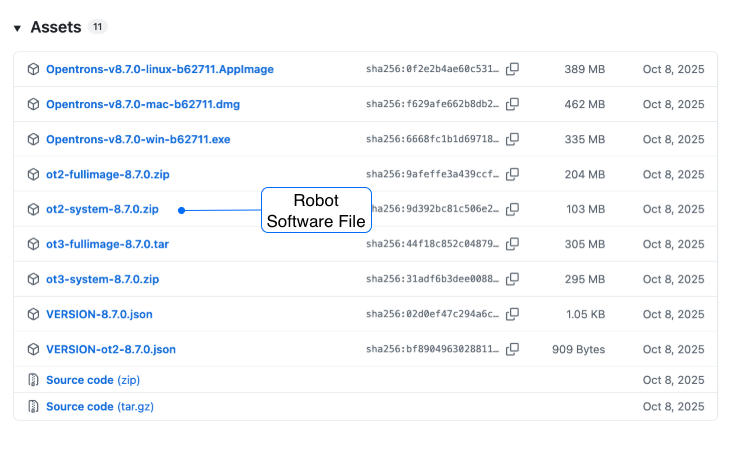Click package icon beside win exe
Screen dimensions: 732x450
click(33, 139)
